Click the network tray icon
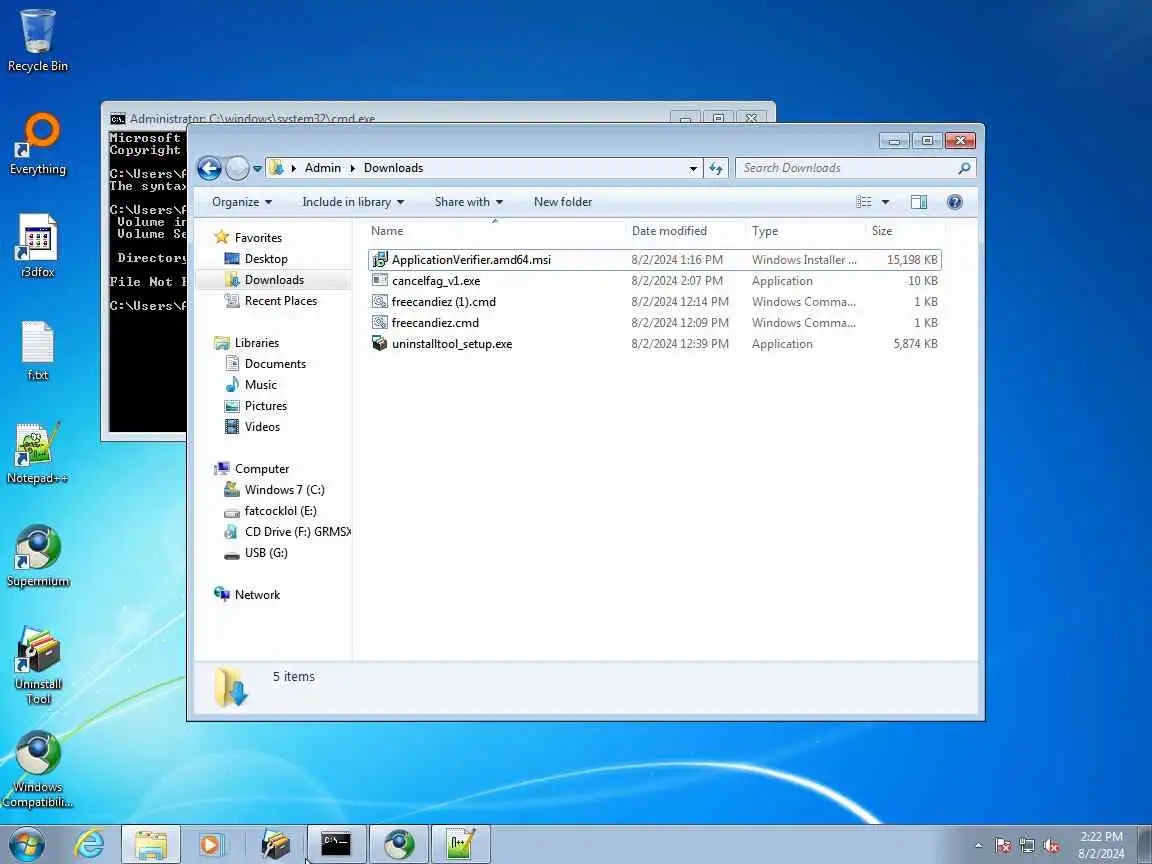 pyautogui.click(x=1027, y=846)
